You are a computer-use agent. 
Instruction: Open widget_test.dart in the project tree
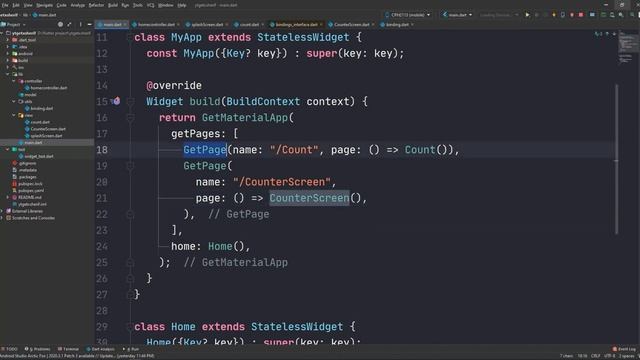point(38,156)
